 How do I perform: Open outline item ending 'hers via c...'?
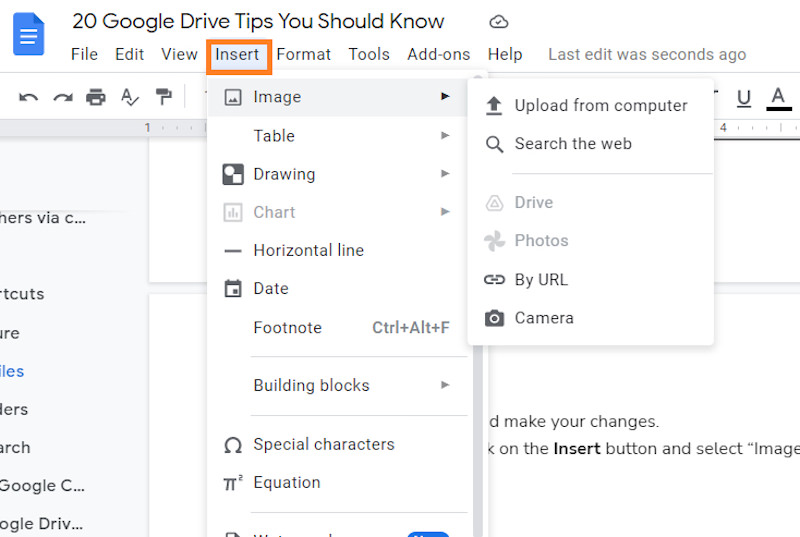coord(43,218)
